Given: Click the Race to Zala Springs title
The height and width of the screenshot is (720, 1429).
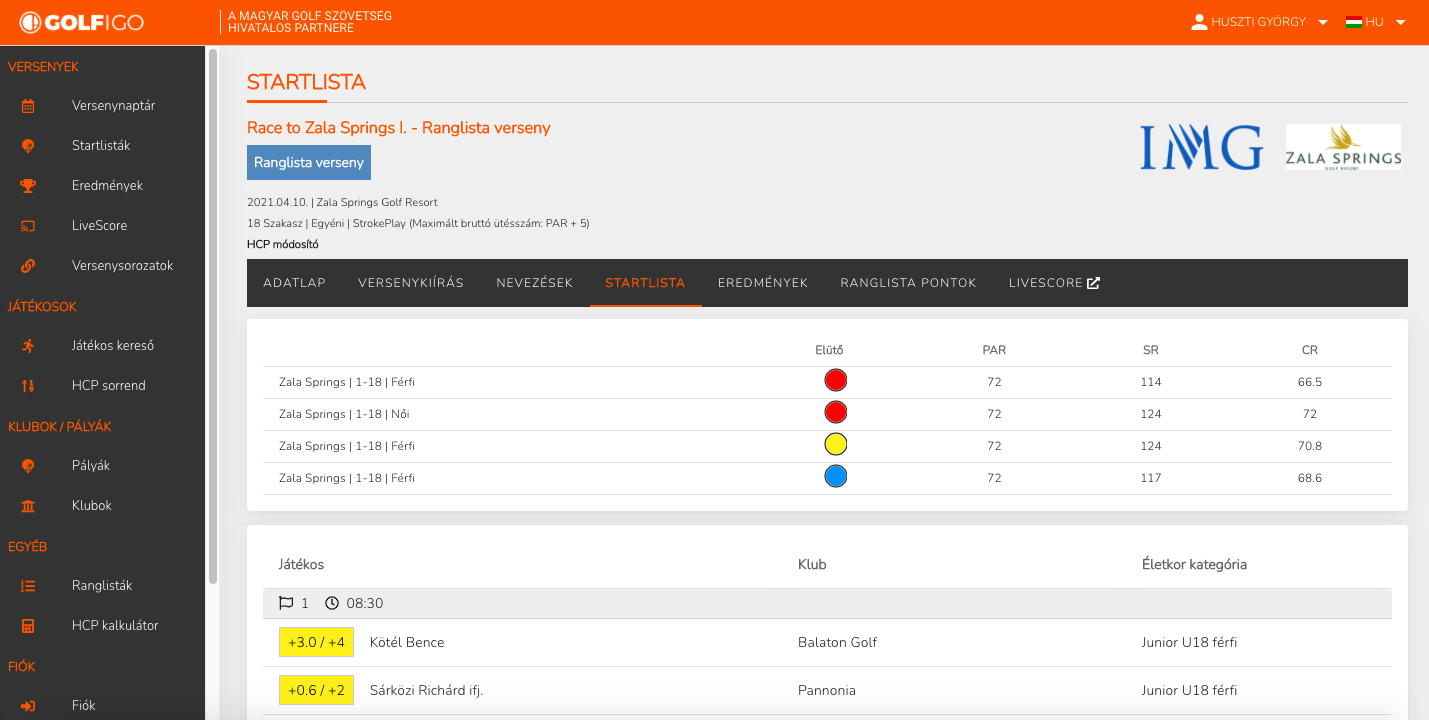Looking at the screenshot, I should click(398, 128).
